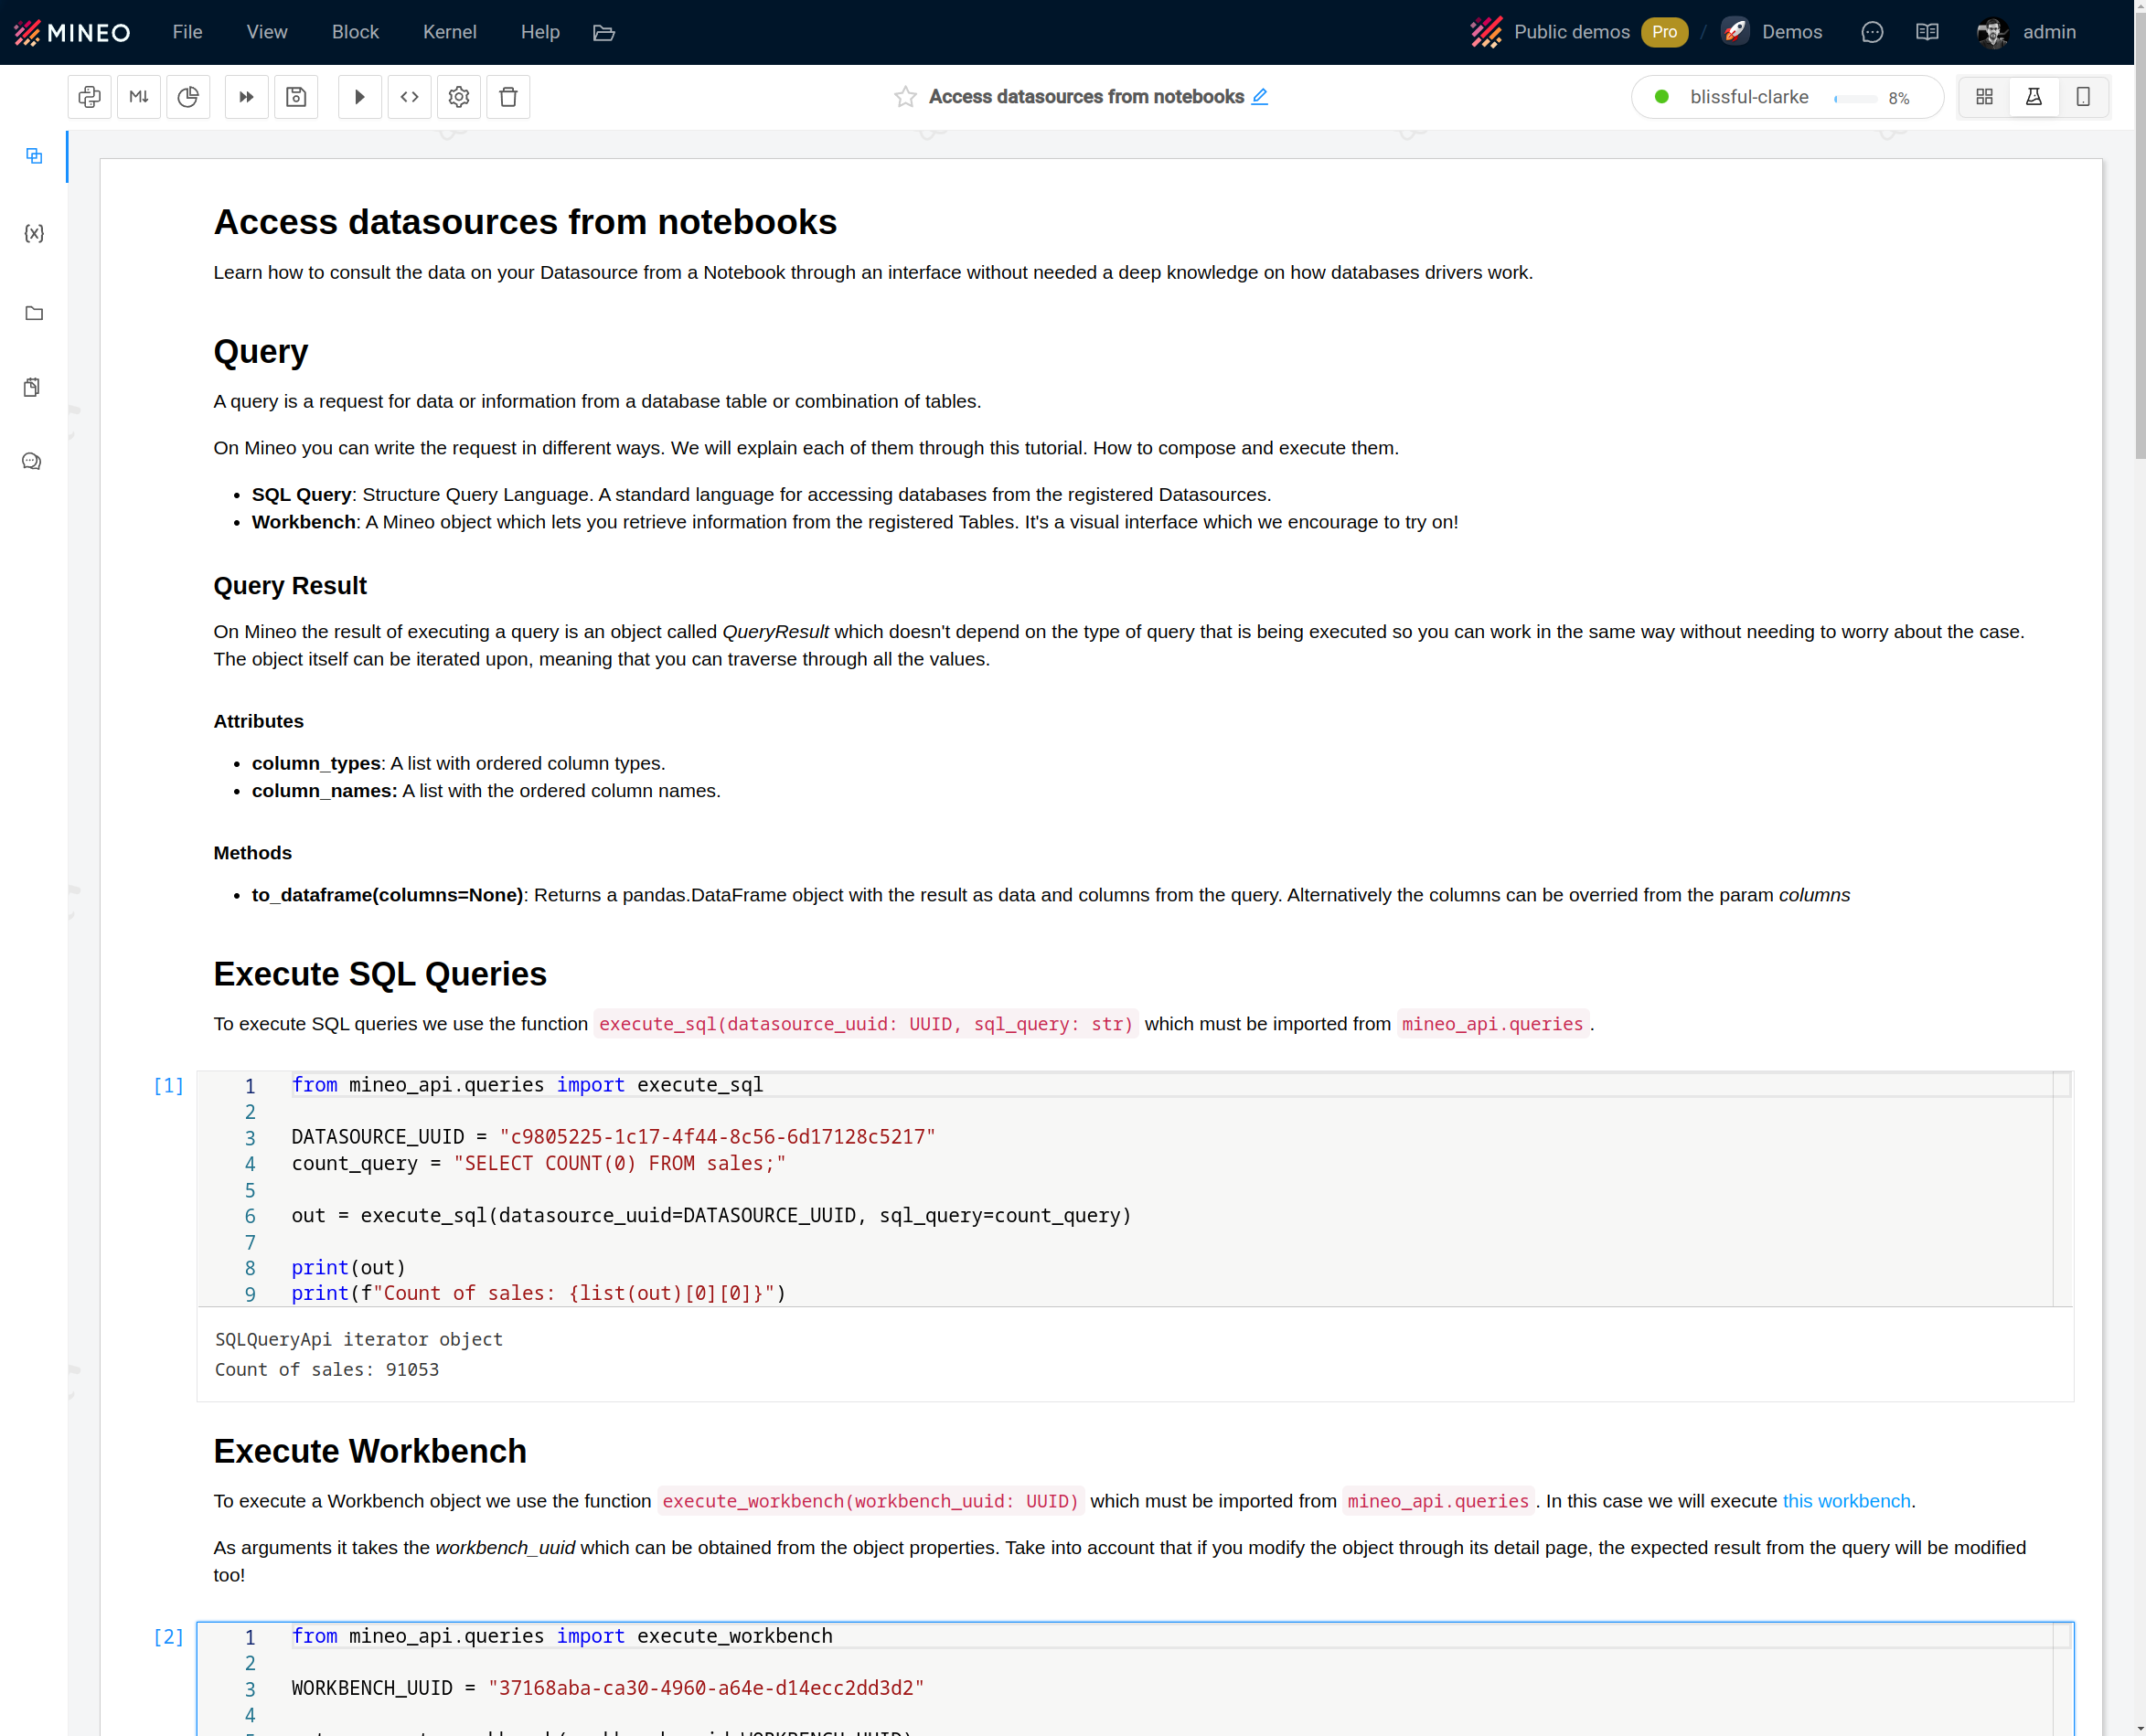Screen dimensions: 2146x1736
Task: Edit the notebook title with pencil icon
Action: (1260, 97)
